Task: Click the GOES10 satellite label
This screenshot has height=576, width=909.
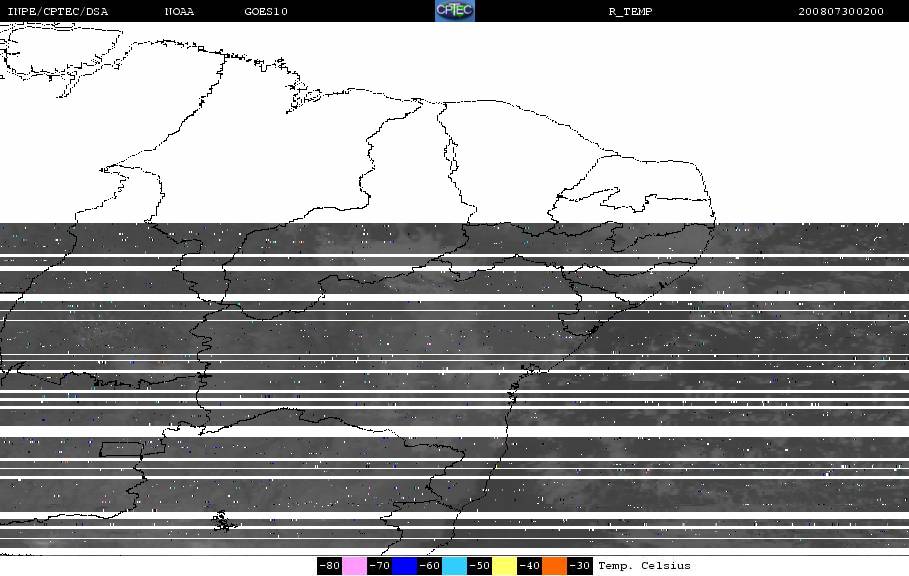Action: pyautogui.click(x=266, y=12)
